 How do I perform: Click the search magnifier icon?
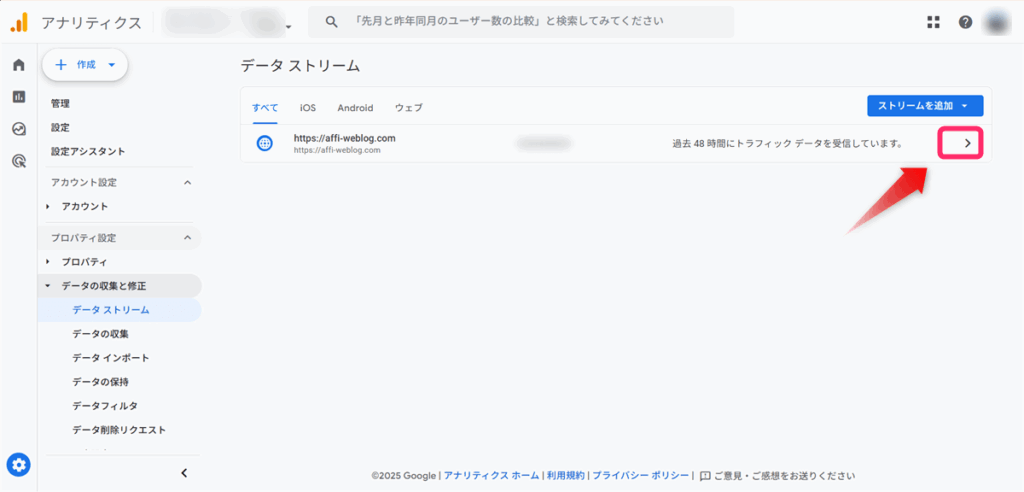(x=332, y=22)
